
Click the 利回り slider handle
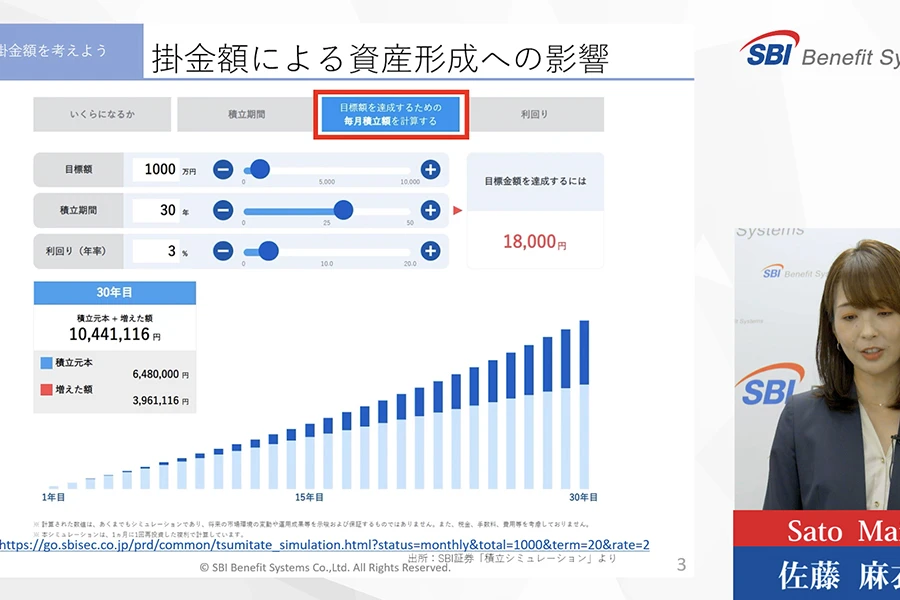click(x=268, y=251)
